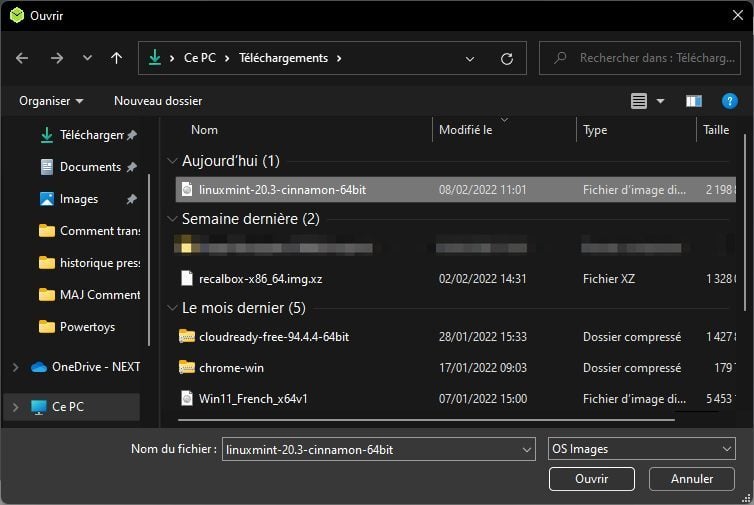Viewport: 754px width, 505px height.
Task: Sort files by the Taille column
Action: [716, 130]
